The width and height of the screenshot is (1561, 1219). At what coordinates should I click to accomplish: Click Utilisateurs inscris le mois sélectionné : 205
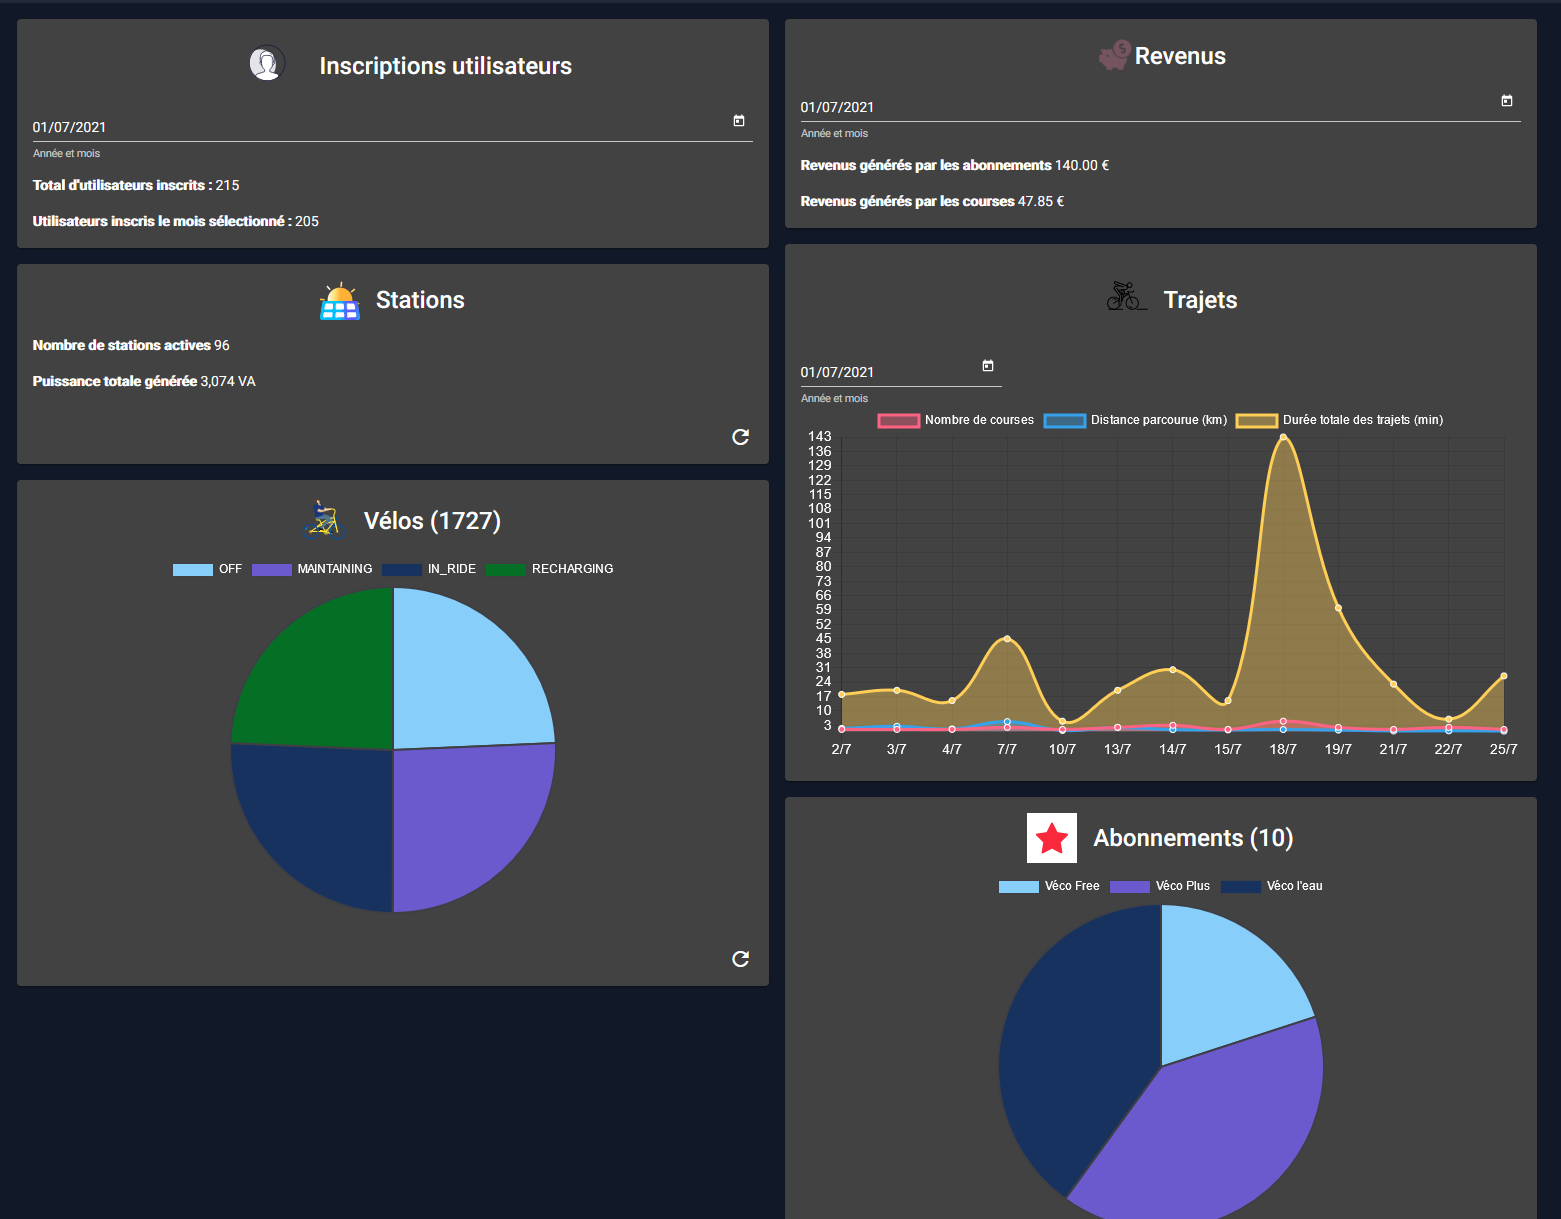[x=176, y=221]
